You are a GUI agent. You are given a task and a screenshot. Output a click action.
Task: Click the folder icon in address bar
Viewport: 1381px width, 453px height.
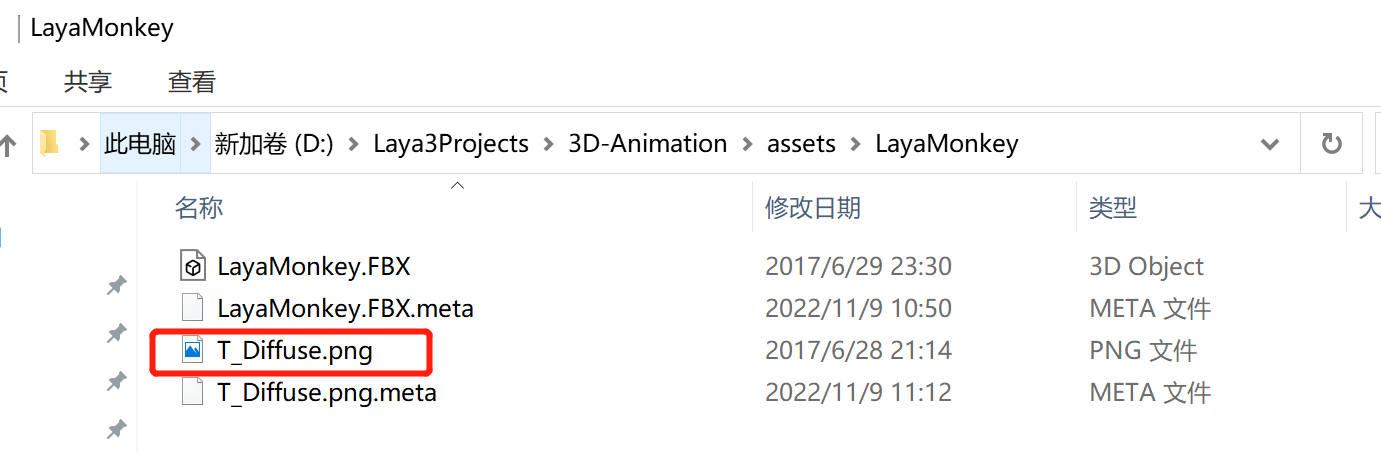(49, 144)
